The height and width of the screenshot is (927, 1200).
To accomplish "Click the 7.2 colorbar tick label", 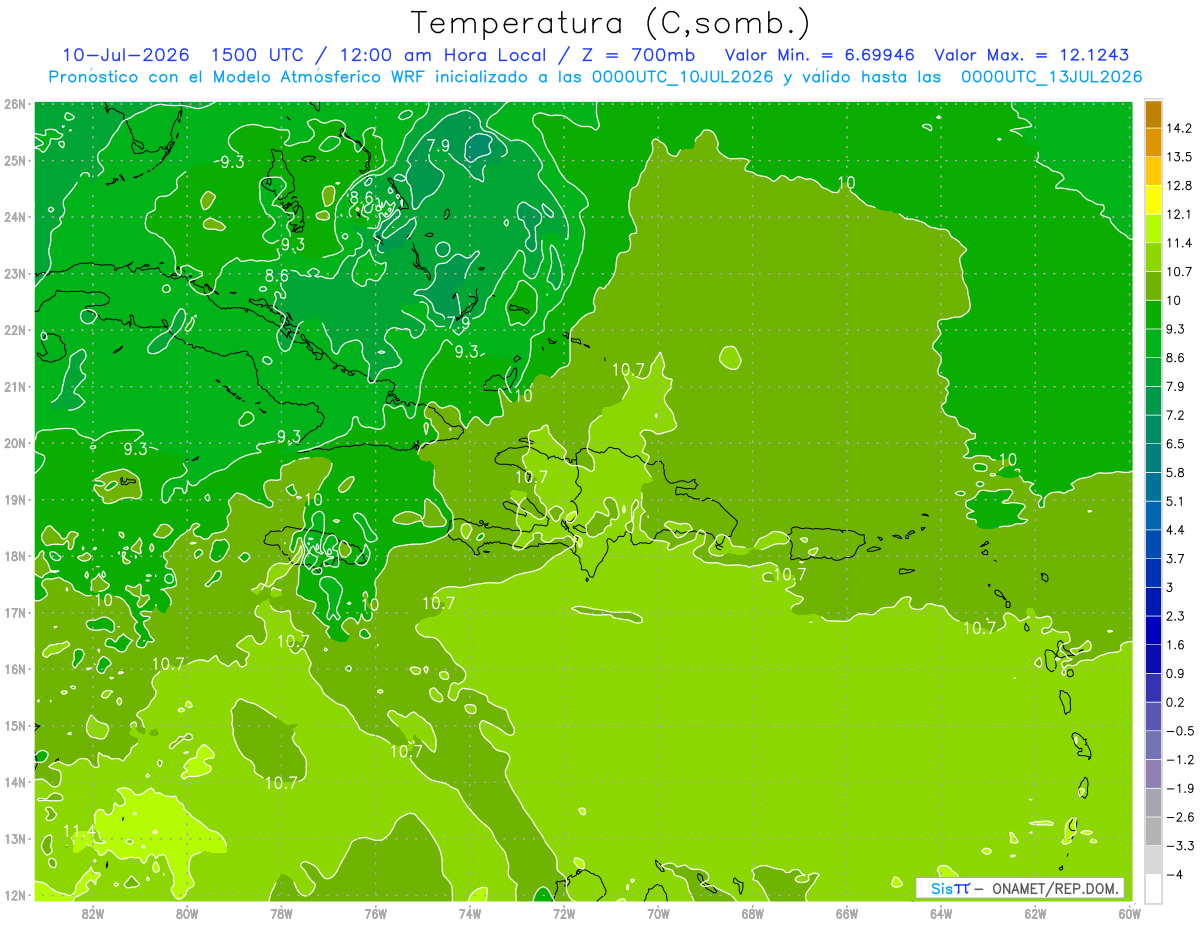I will (x=1176, y=415).
